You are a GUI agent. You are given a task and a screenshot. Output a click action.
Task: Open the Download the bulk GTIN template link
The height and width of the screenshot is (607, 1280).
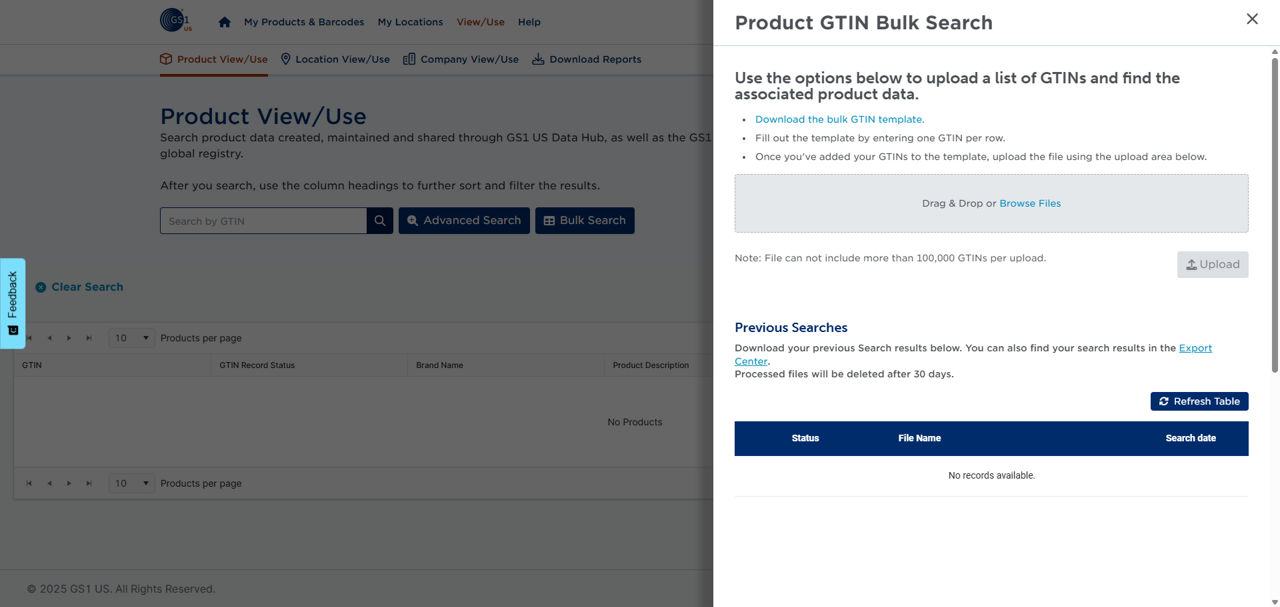click(x=839, y=119)
